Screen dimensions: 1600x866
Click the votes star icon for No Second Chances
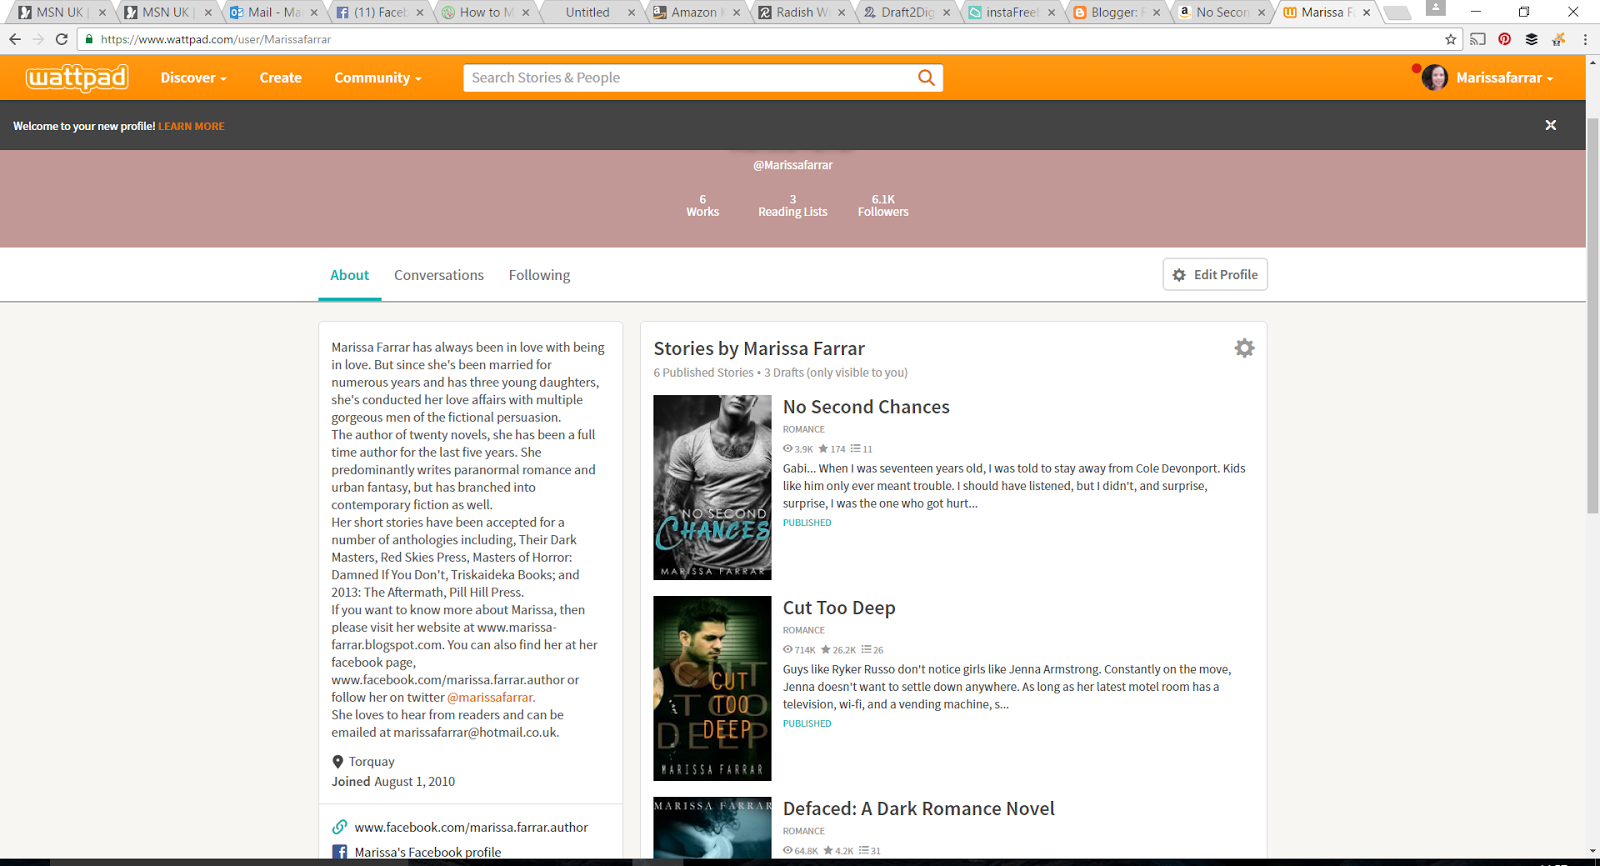[x=823, y=449]
